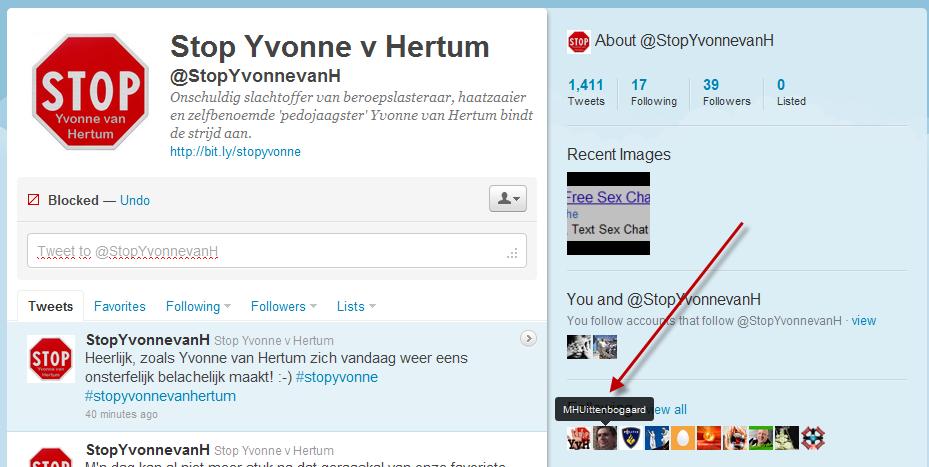
Task: Click the red-orange sun avatar
Action: coord(709,438)
